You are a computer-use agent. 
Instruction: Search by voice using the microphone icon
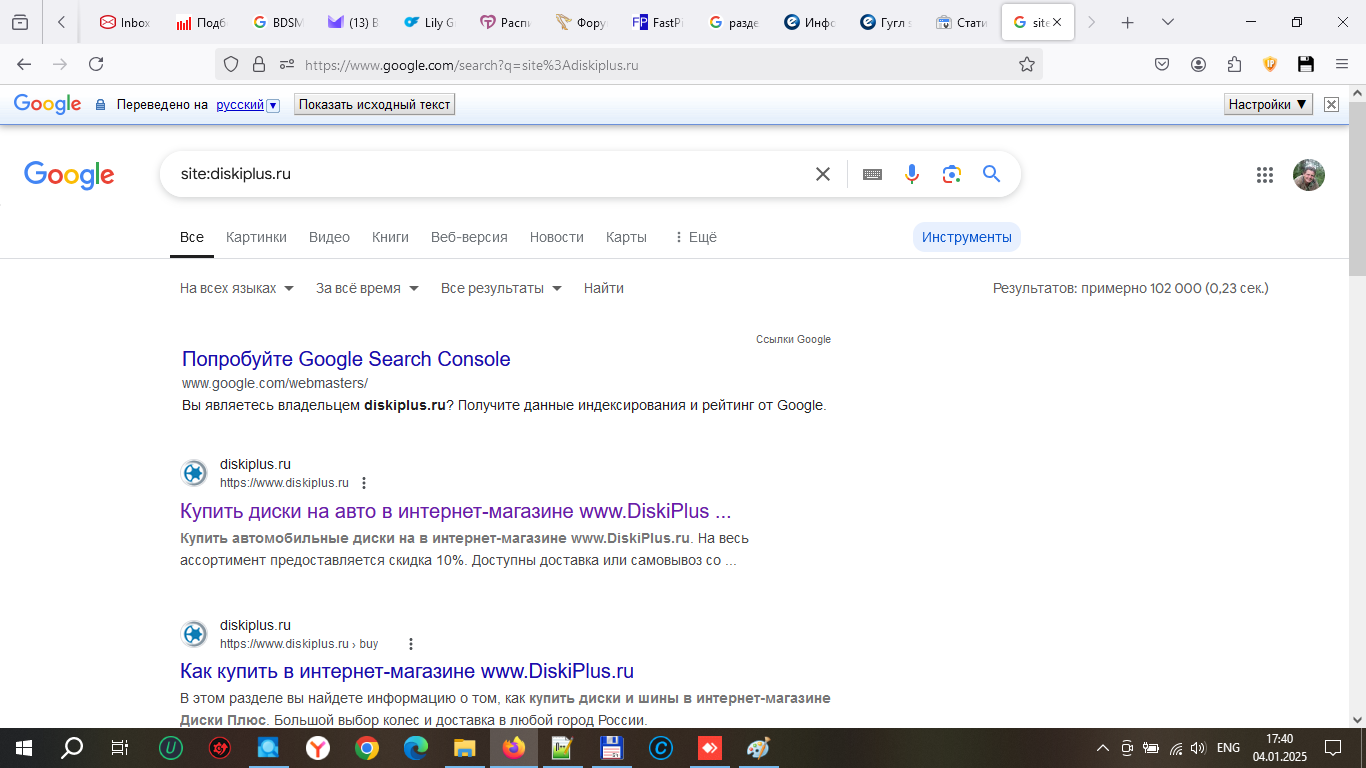[x=911, y=174]
